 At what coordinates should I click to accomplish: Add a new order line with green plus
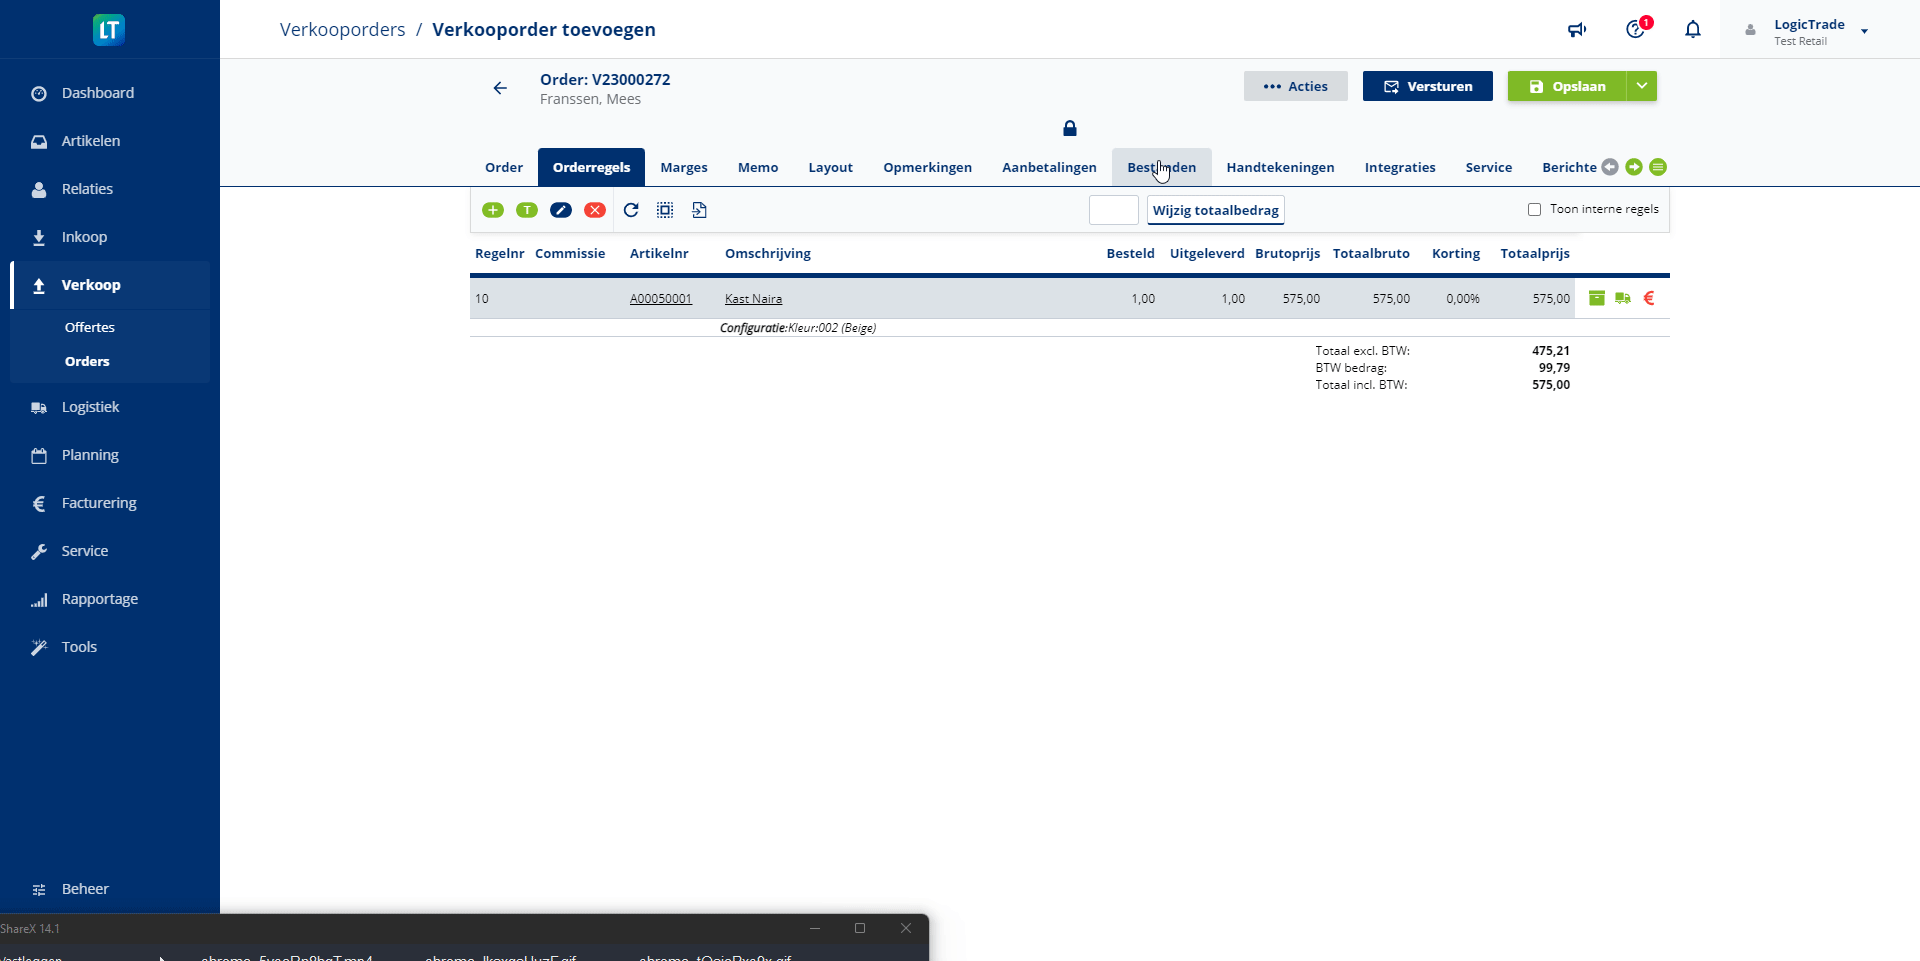tap(493, 210)
